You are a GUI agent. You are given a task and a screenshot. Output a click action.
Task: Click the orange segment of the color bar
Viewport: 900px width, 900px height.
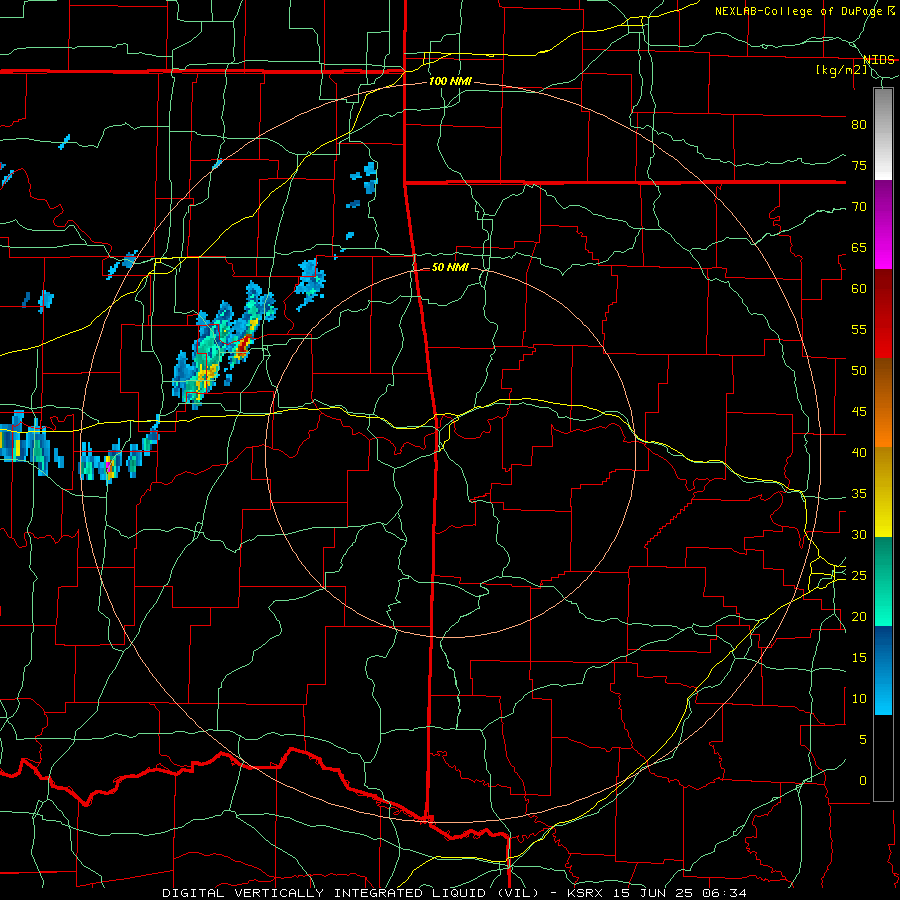[883, 403]
